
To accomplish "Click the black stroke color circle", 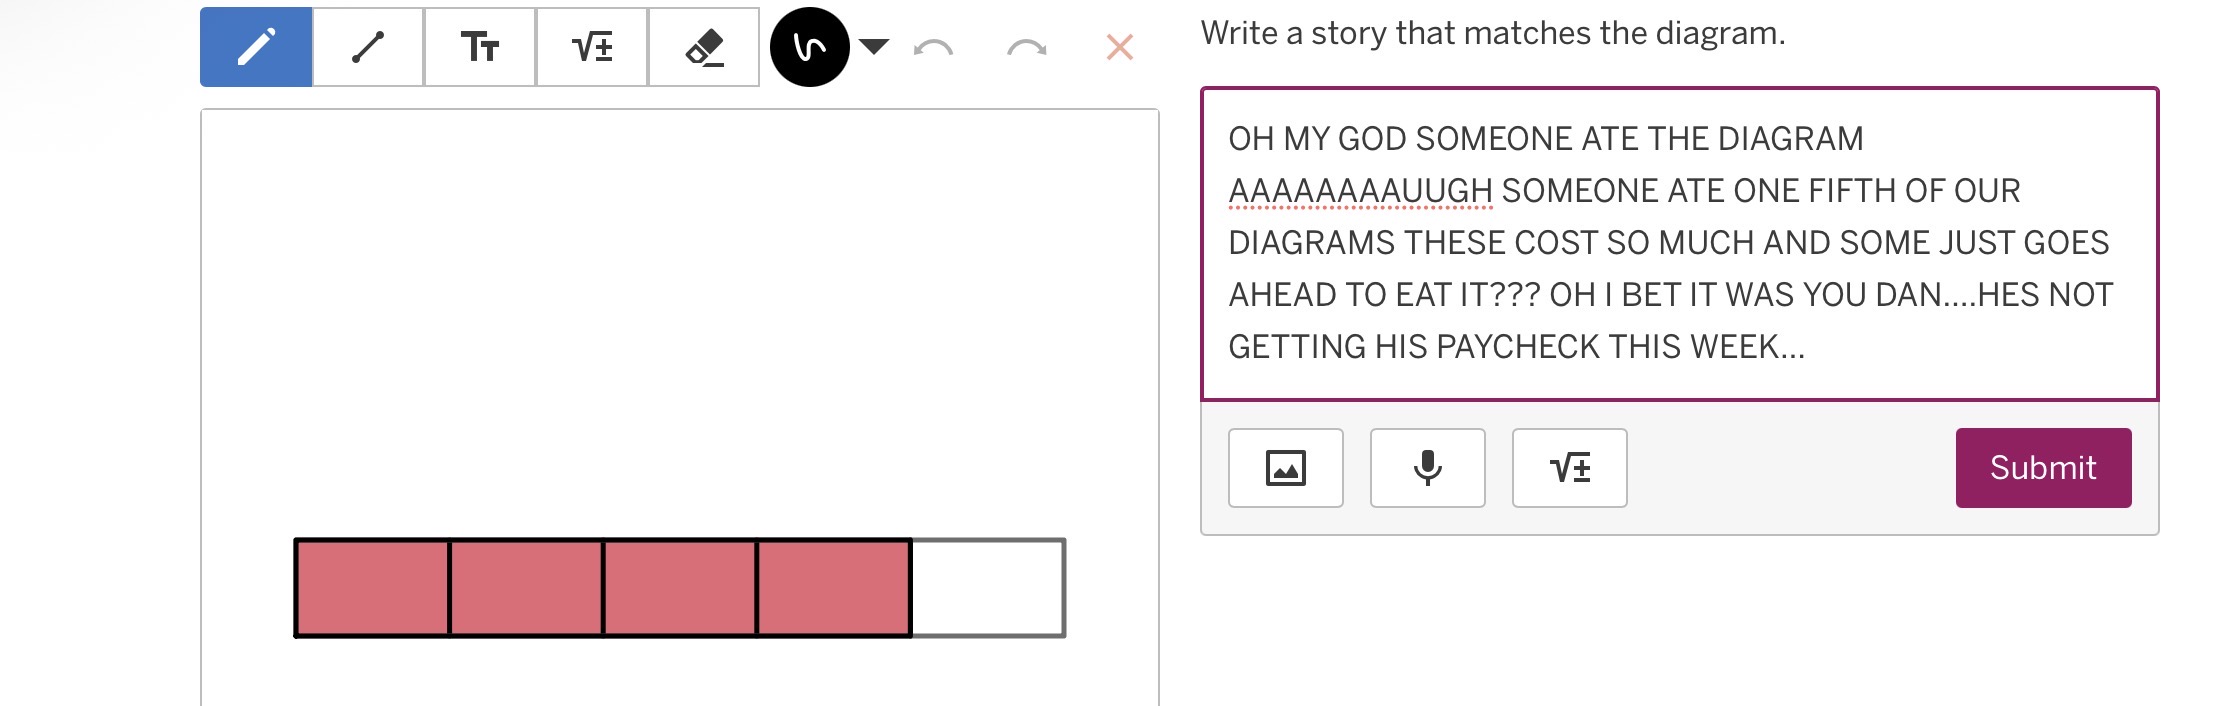I will 809,47.
